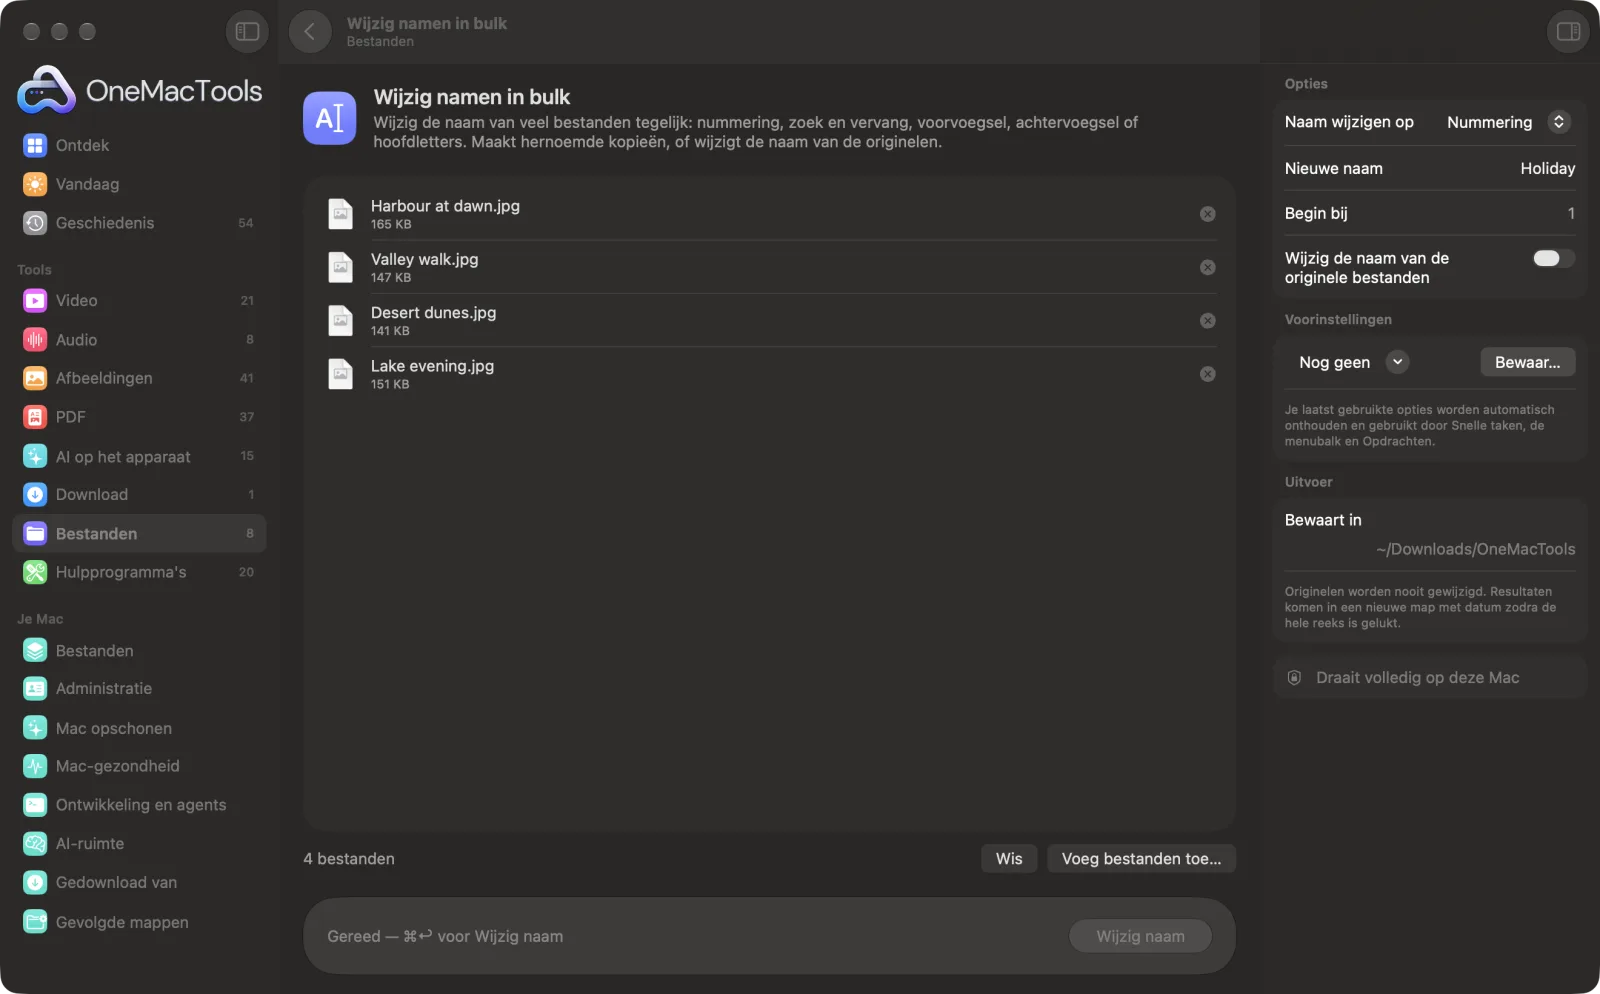Viewport: 1600px width, 994px height.
Task: Open the Naam wijzigen op Nummering dropdown
Action: (x=1508, y=122)
